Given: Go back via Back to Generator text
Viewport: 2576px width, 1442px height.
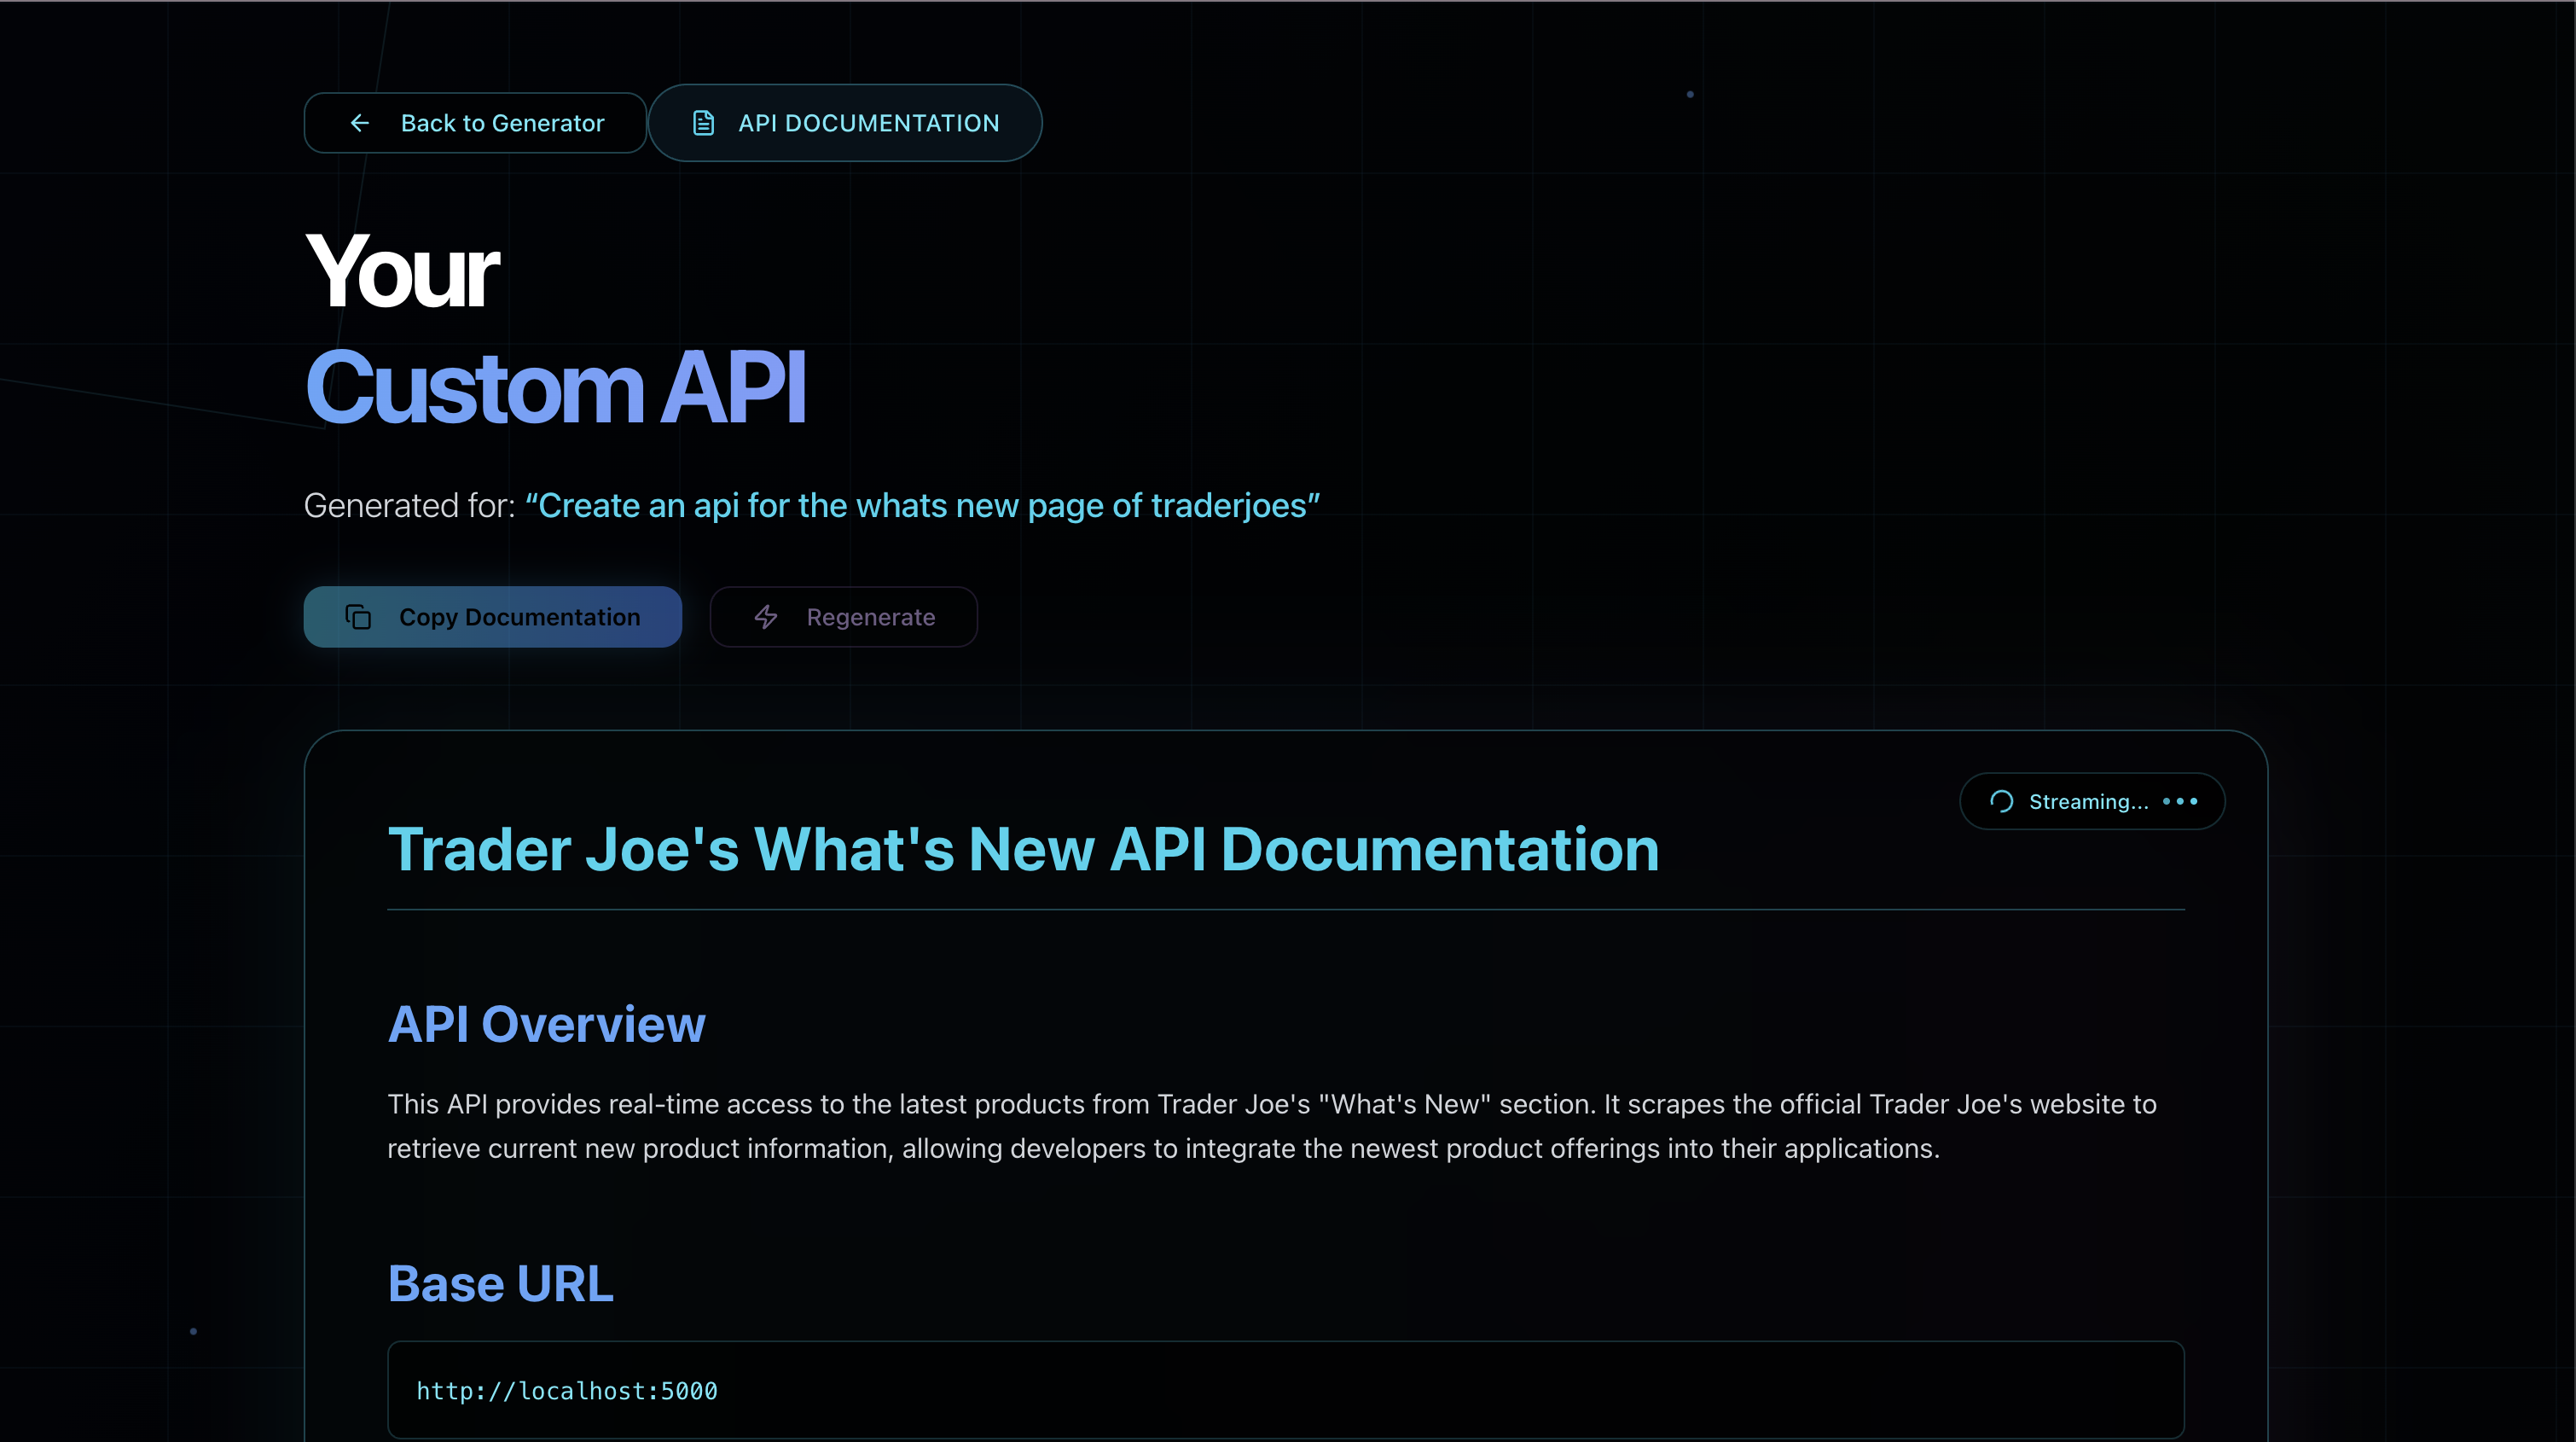Looking at the screenshot, I should pos(502,123).
